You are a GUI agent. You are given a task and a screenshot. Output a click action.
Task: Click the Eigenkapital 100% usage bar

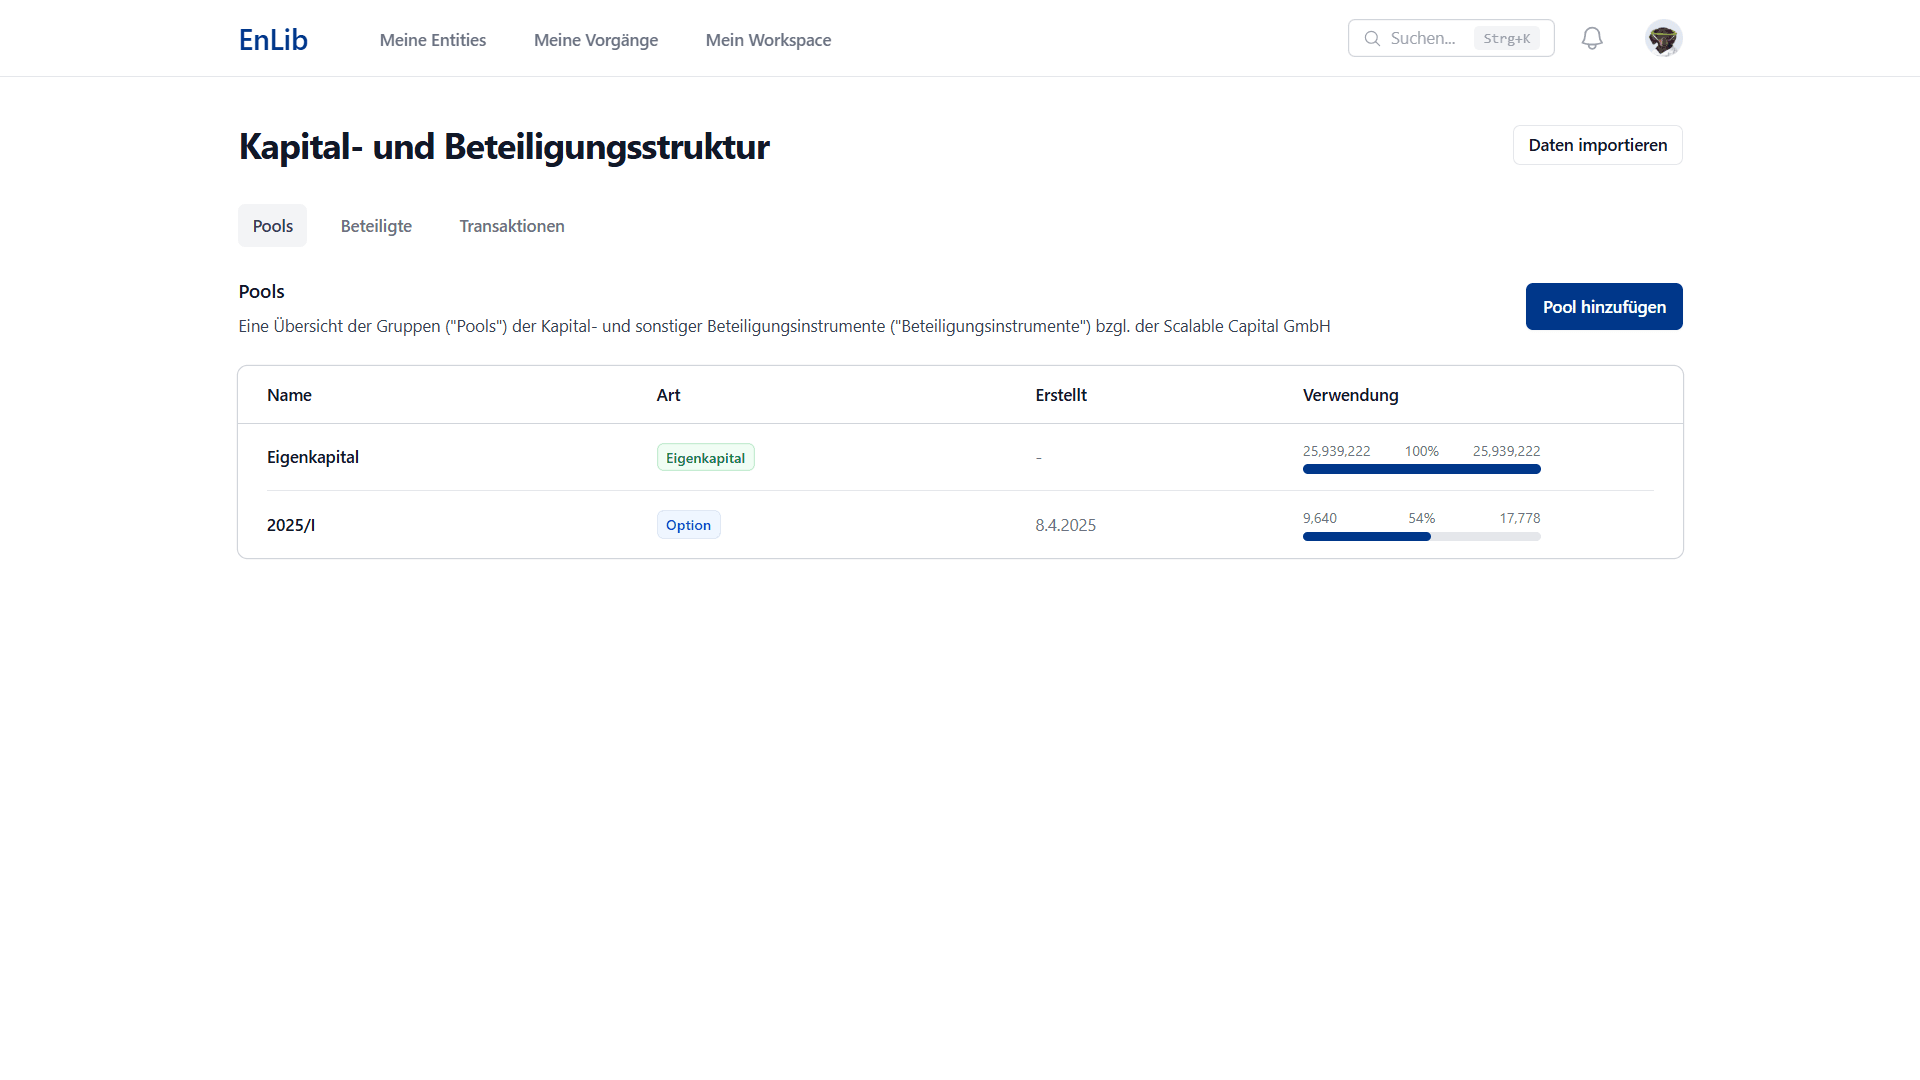coord(1421,468)
